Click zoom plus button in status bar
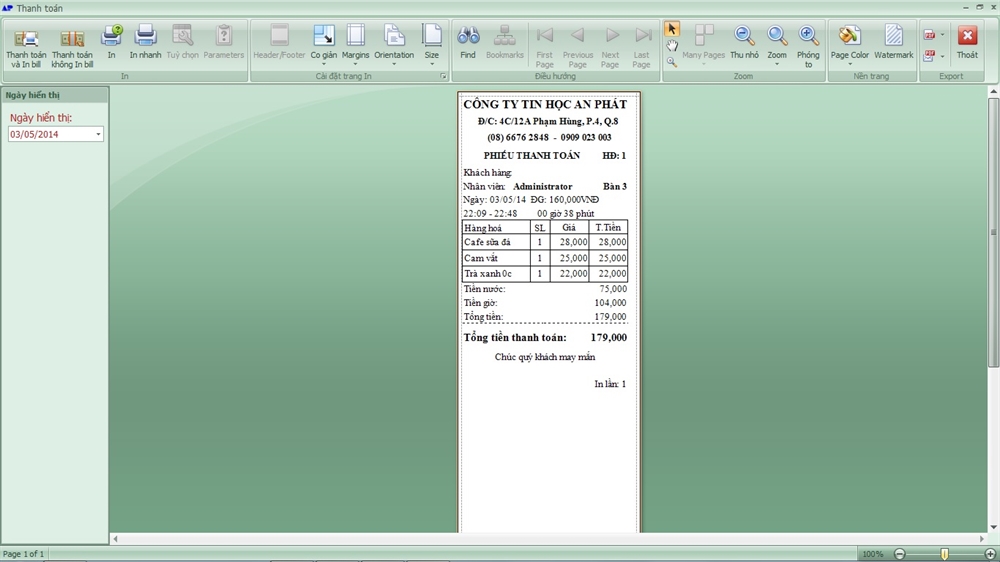1000x562 pixels. click(x=990, y=554)
